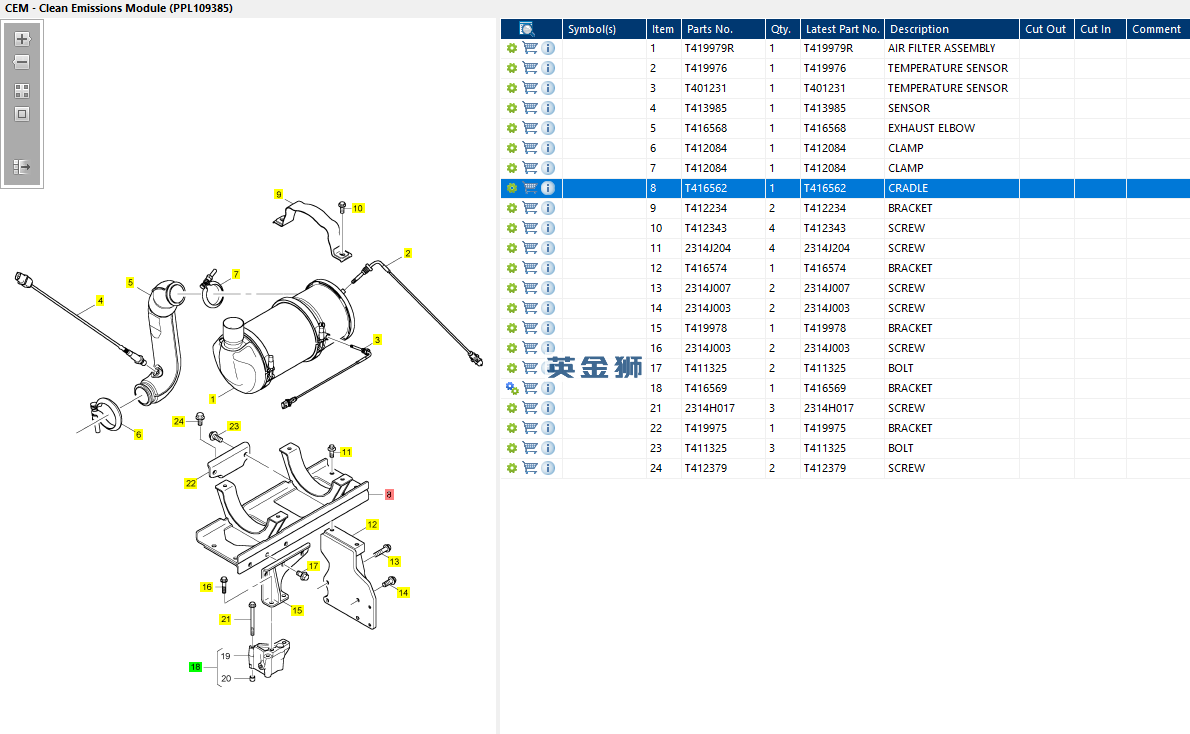Click the magnifier search icon in table header
The width and height of the screenshot is (1190, 734).
click(528, 29)
